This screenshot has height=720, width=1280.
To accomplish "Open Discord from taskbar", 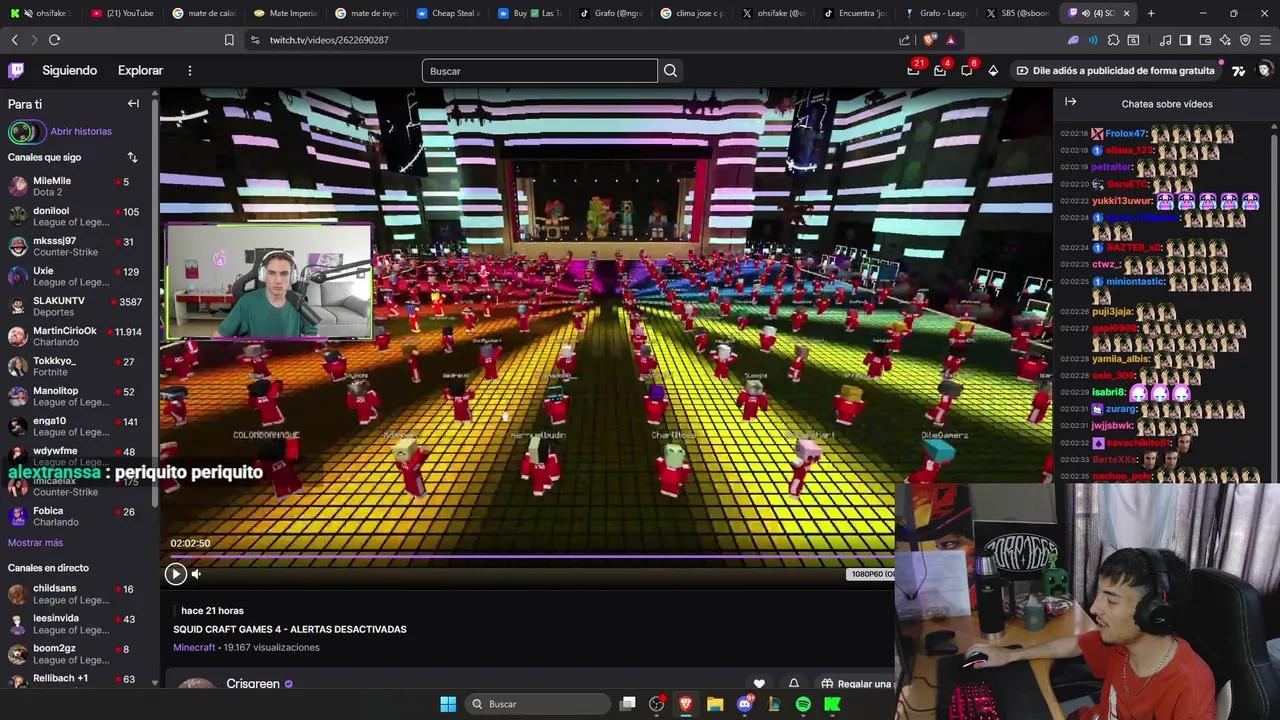I will [x=744, y=704].
